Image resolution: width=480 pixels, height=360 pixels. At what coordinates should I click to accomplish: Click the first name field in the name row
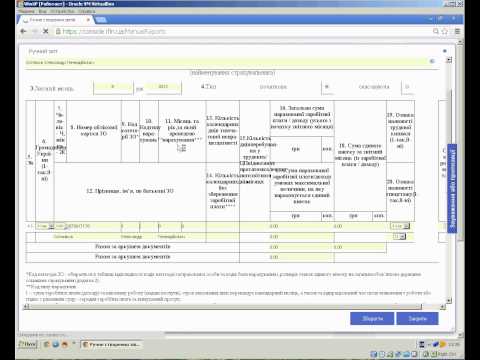pyautogui.click(x=139, y=237)
